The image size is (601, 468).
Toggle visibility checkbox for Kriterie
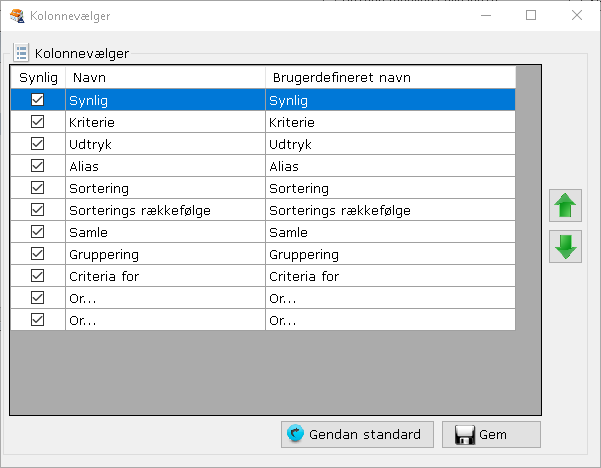pos(38,122)
